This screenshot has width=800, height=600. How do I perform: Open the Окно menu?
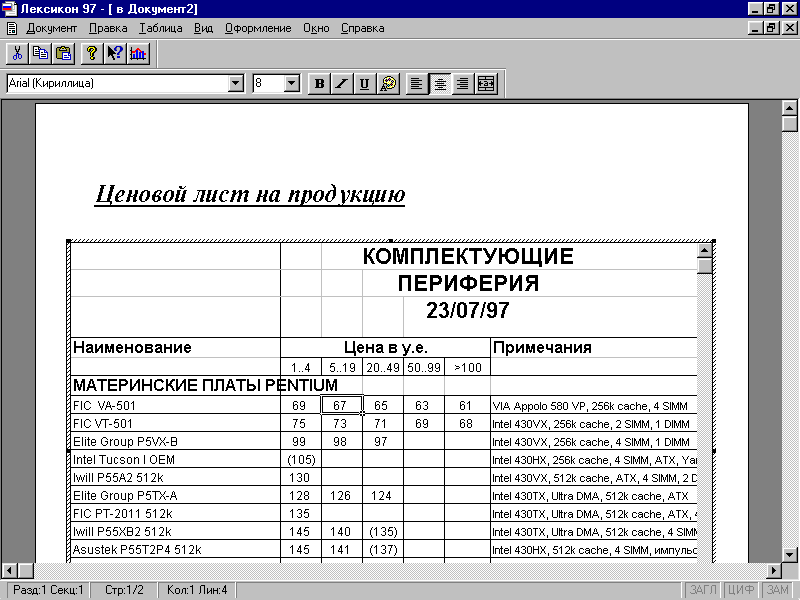pos(316,29)
